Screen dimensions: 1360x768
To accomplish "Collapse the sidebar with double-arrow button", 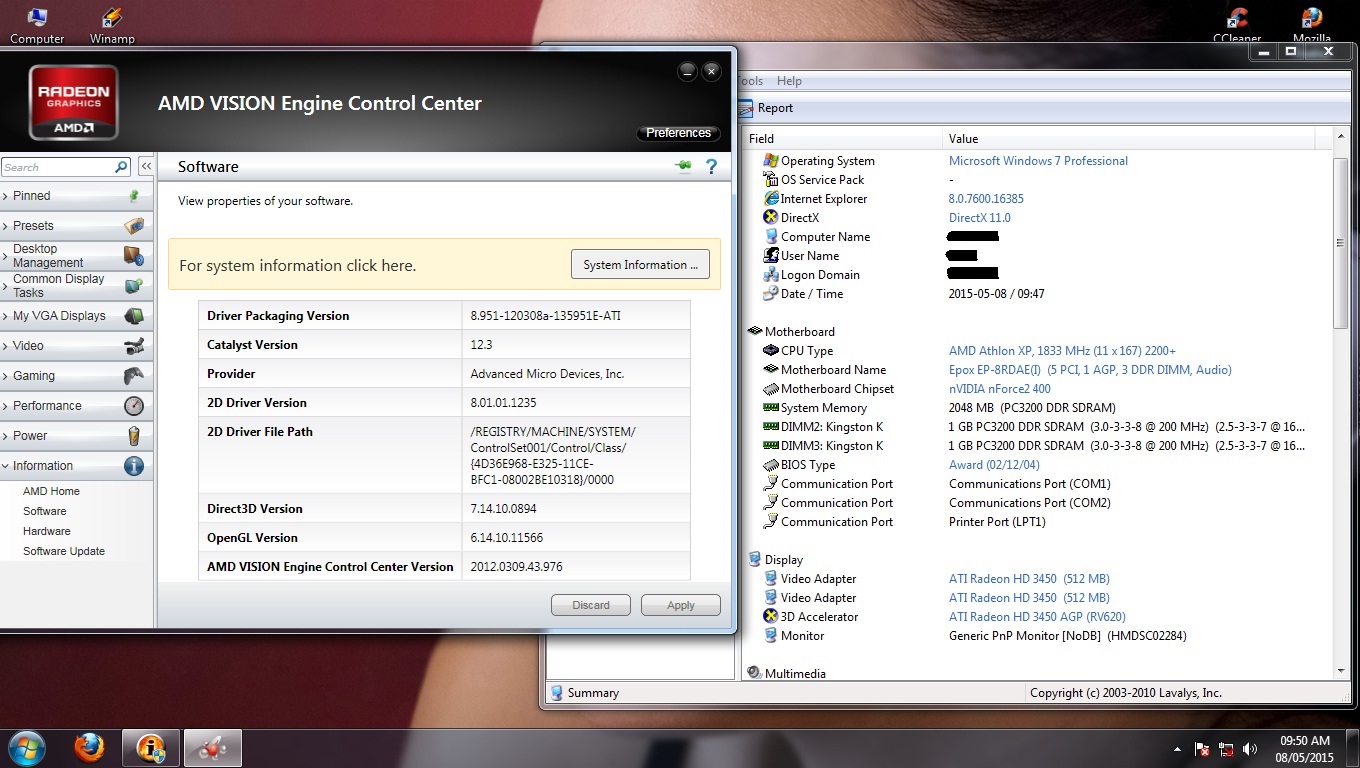I will pos(146,167).
